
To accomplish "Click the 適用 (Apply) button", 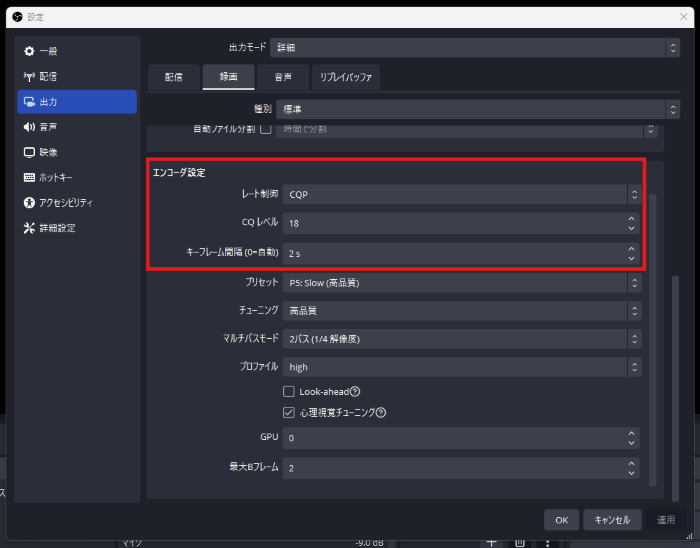I will [x=666, y=520].
